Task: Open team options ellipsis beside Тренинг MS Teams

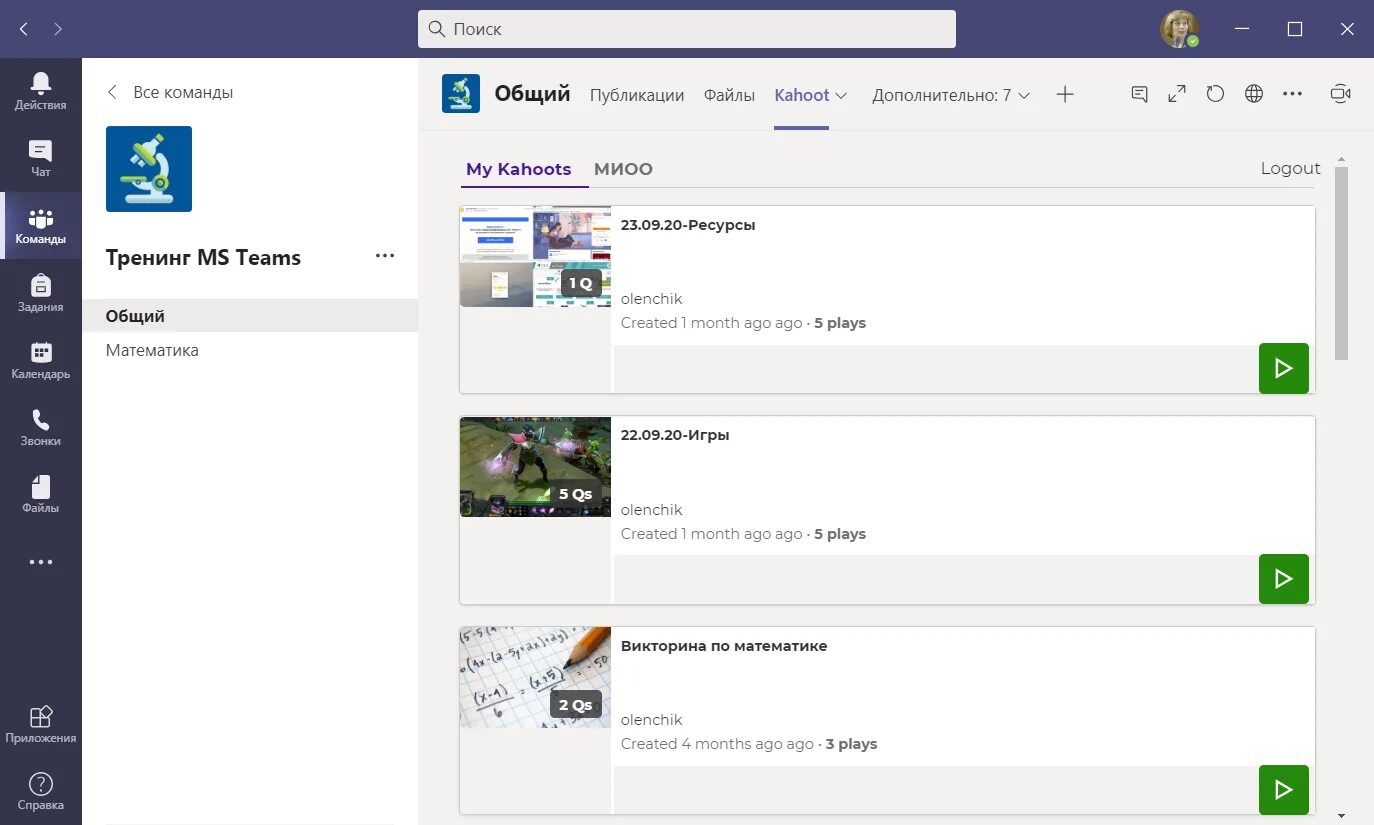Action: (x=385, y=256)
